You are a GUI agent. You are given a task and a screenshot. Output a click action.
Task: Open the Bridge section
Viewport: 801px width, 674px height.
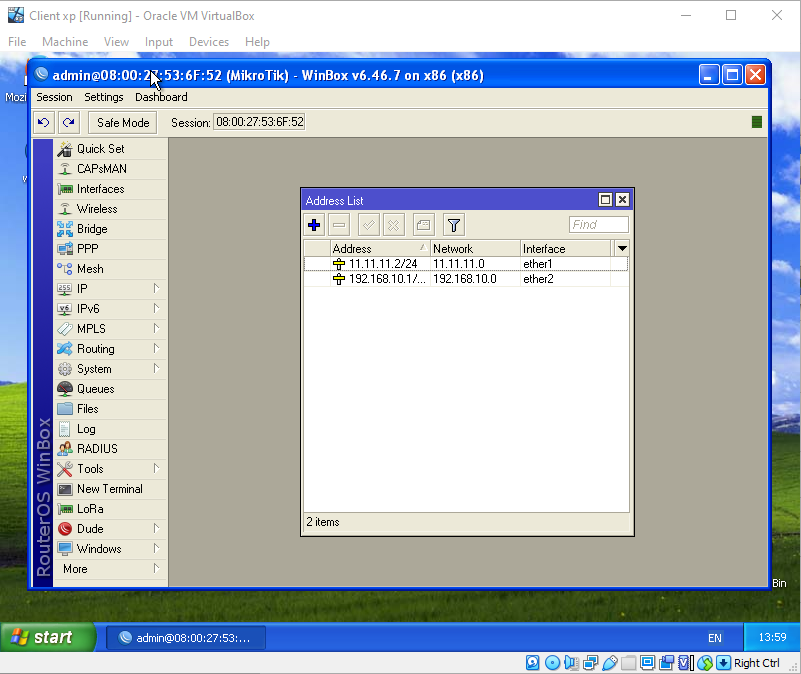(x=111, y=228)
